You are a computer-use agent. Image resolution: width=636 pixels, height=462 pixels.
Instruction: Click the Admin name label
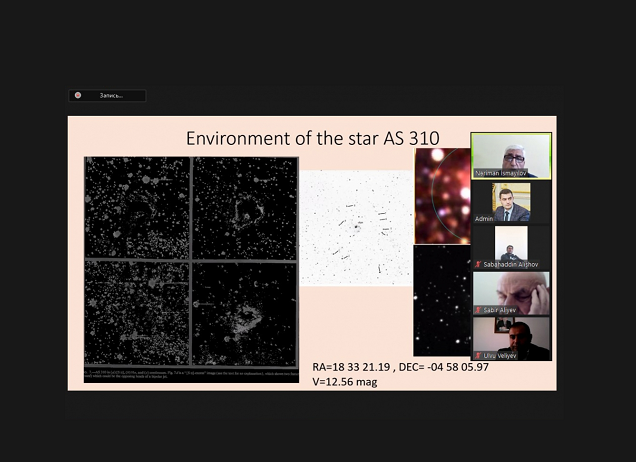tap(485, 218)
